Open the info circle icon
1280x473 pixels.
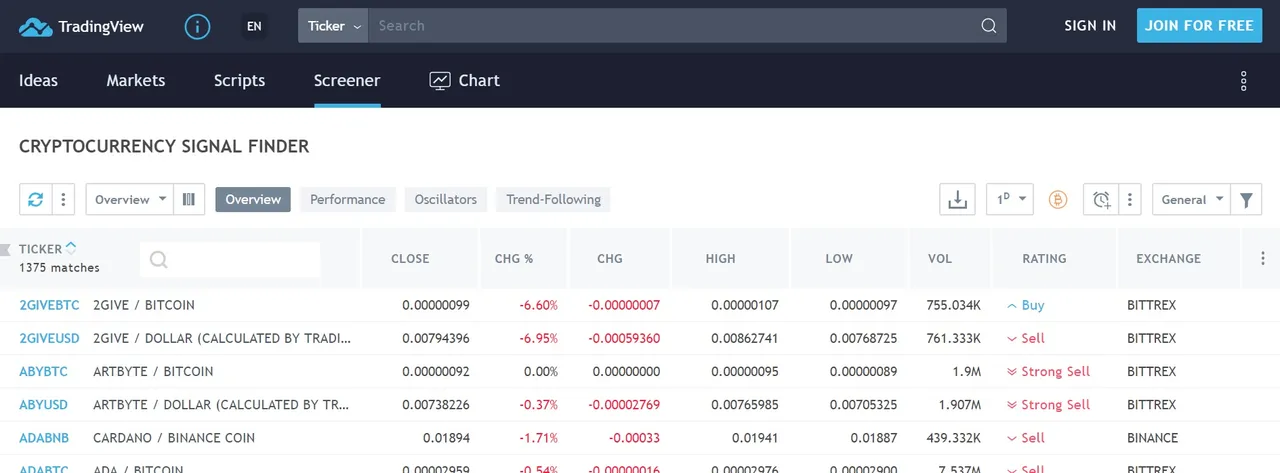[x=197, y=27]
